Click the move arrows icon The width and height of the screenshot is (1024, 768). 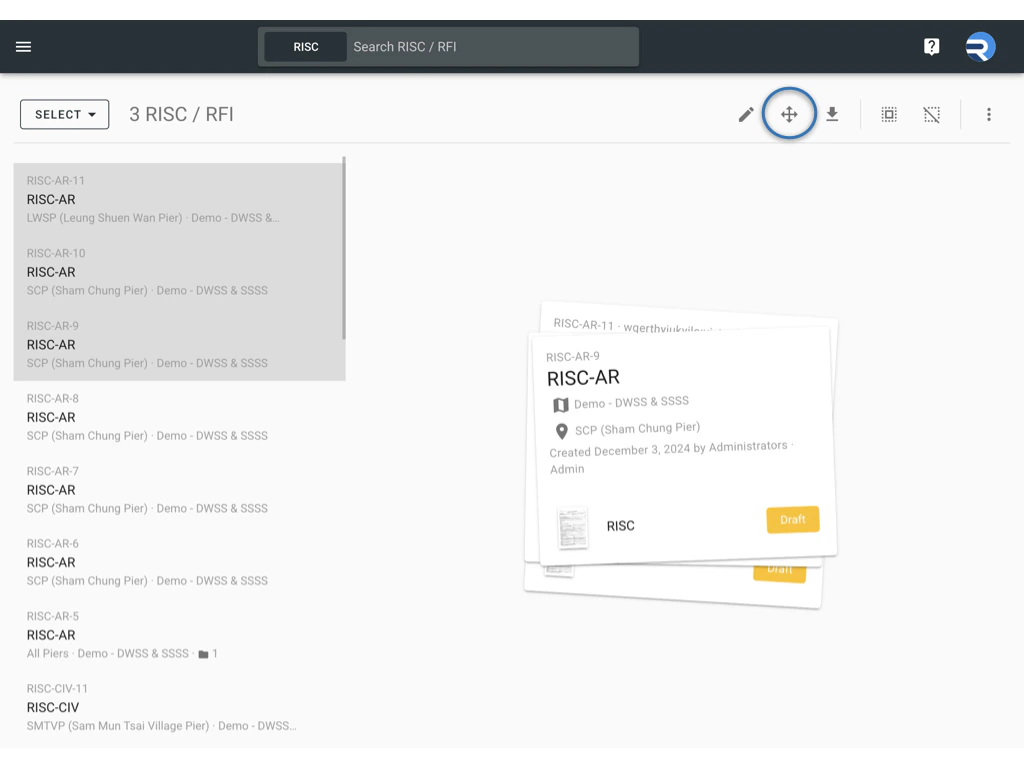789,114
